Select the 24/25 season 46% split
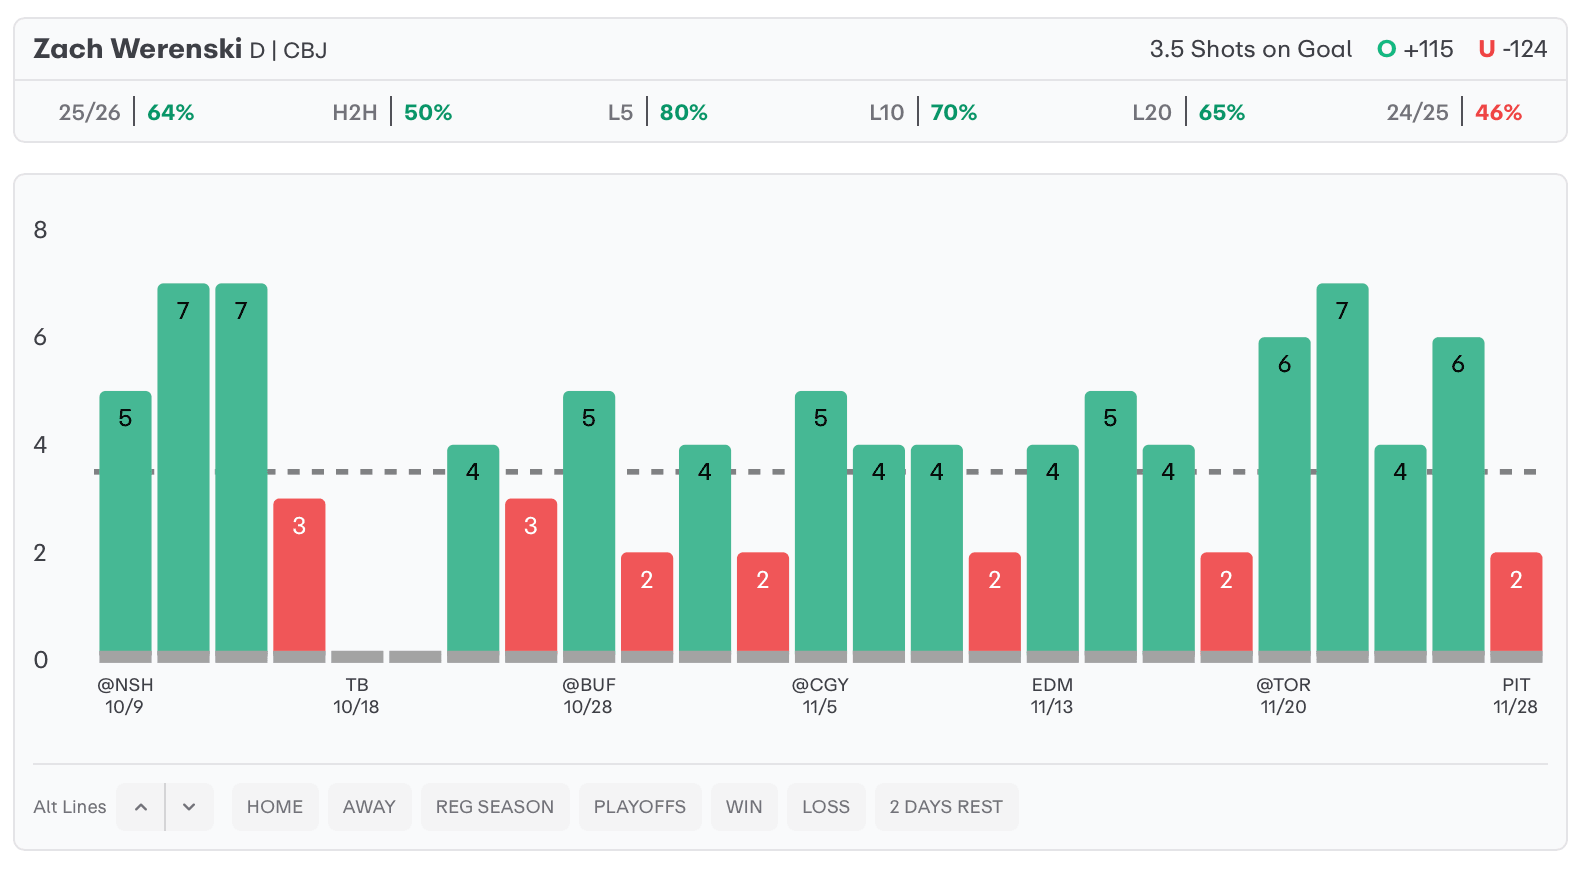1586x870 pixels. [1454, 112]
